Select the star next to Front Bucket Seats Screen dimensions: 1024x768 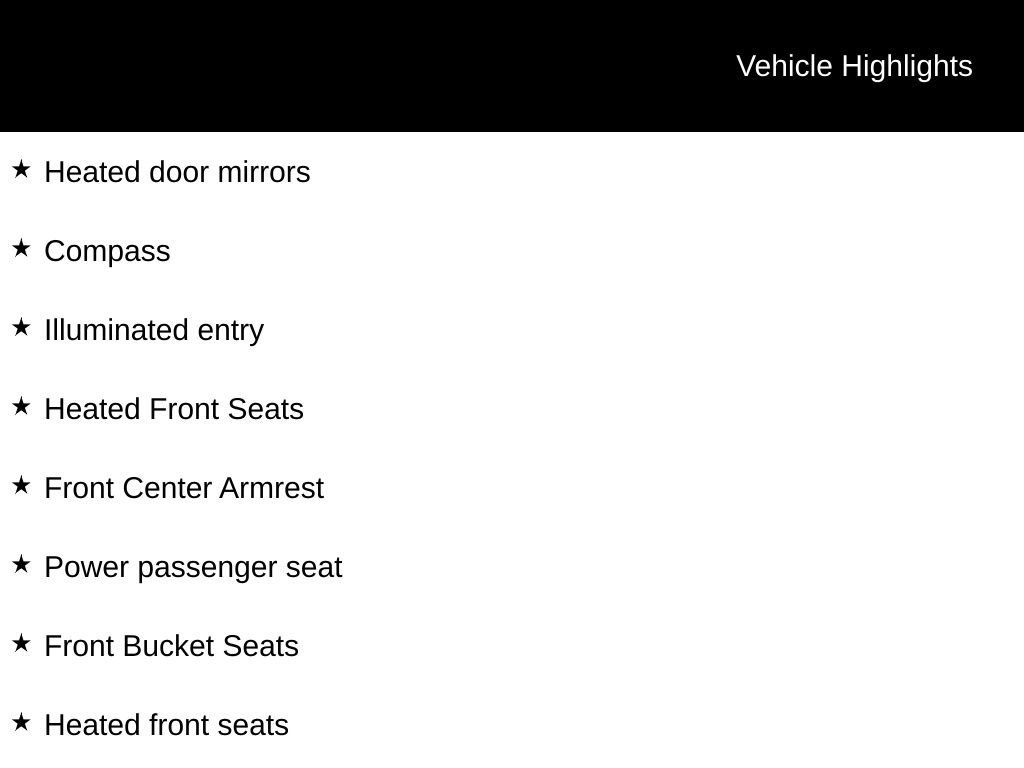[21, 643]
